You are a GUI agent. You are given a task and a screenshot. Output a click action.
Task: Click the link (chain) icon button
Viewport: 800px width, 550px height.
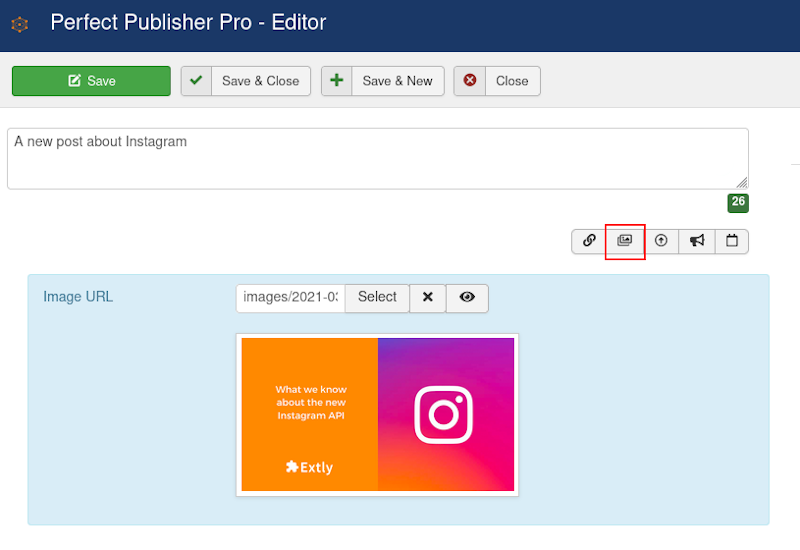(x=589, y=241)
